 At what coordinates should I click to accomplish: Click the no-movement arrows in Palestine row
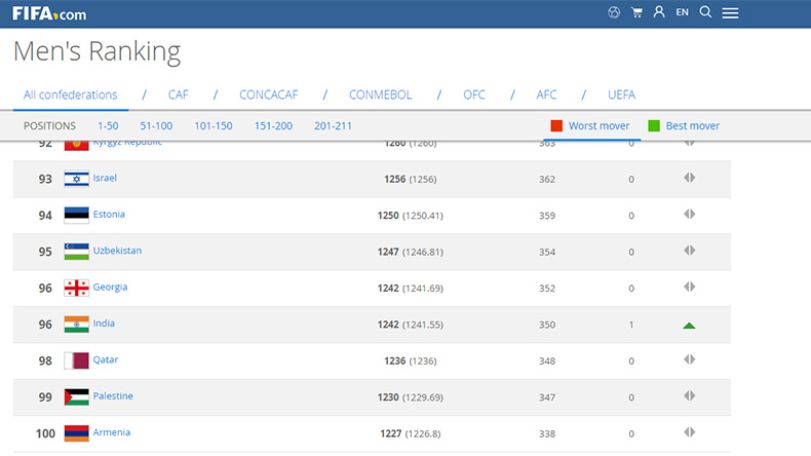pos(689,396)
